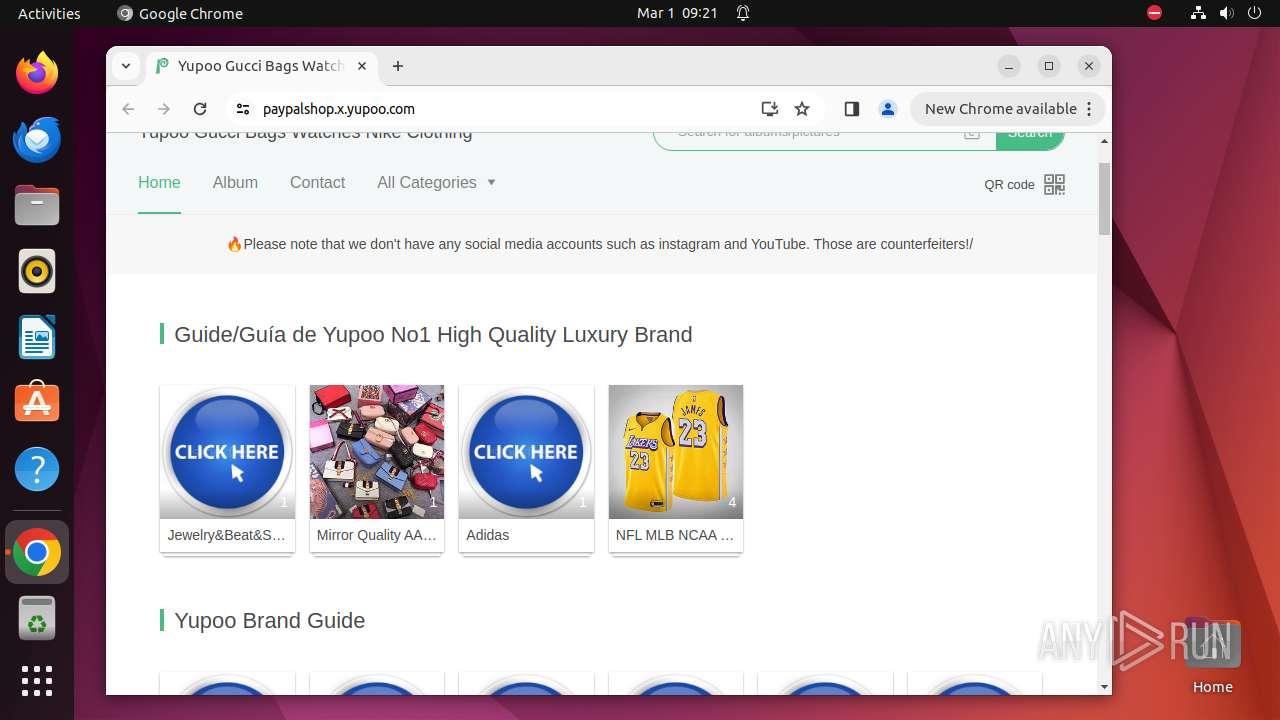Select the Home navigation tab

[x=159, y=182]
